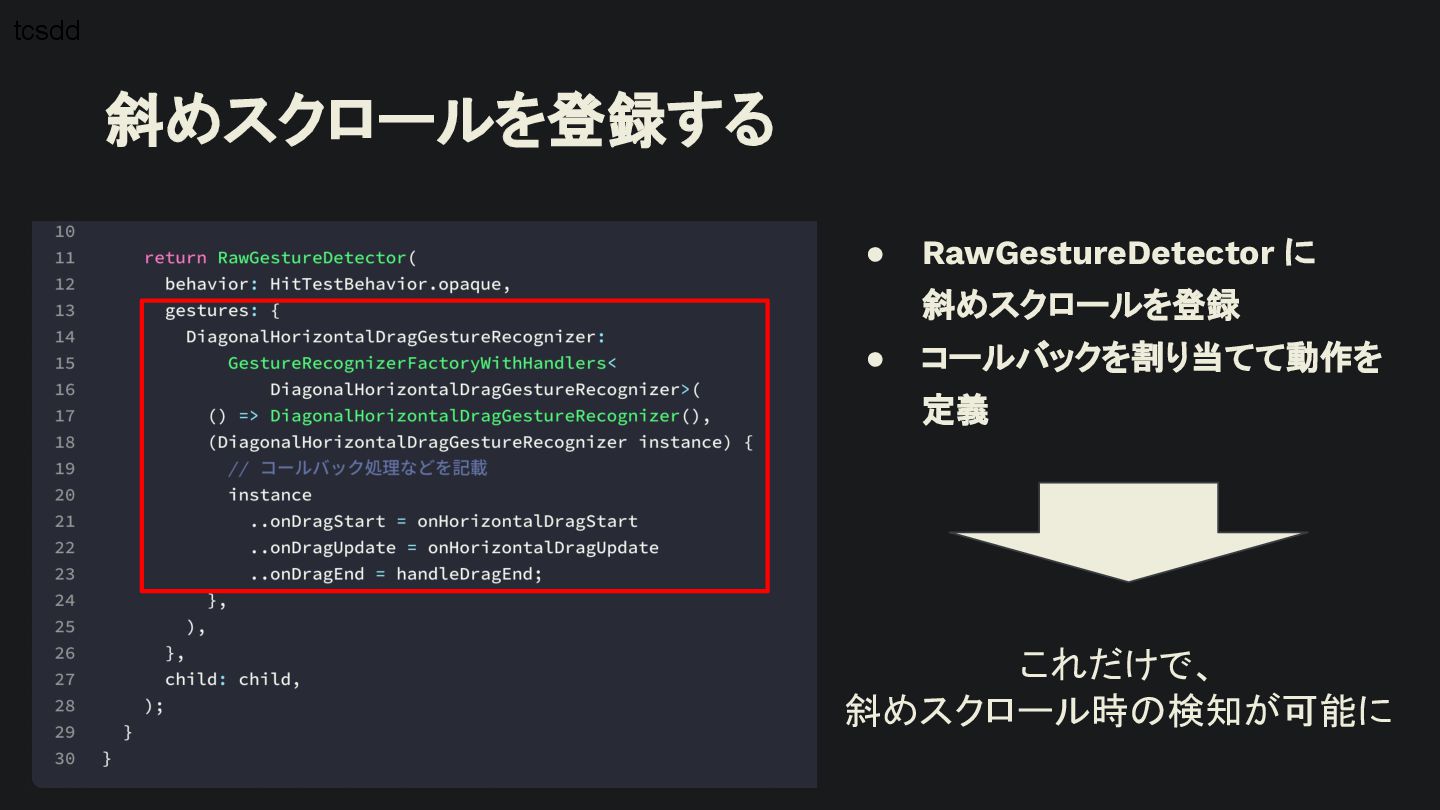Click ..onDragUpdate = onHorizontalDragUpdate line
The image size is (1440, 810).
pos(454,547)
